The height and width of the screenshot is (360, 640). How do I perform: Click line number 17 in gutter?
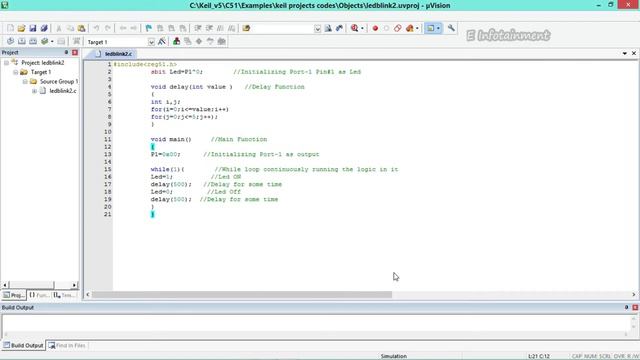(x=107, y=184)
